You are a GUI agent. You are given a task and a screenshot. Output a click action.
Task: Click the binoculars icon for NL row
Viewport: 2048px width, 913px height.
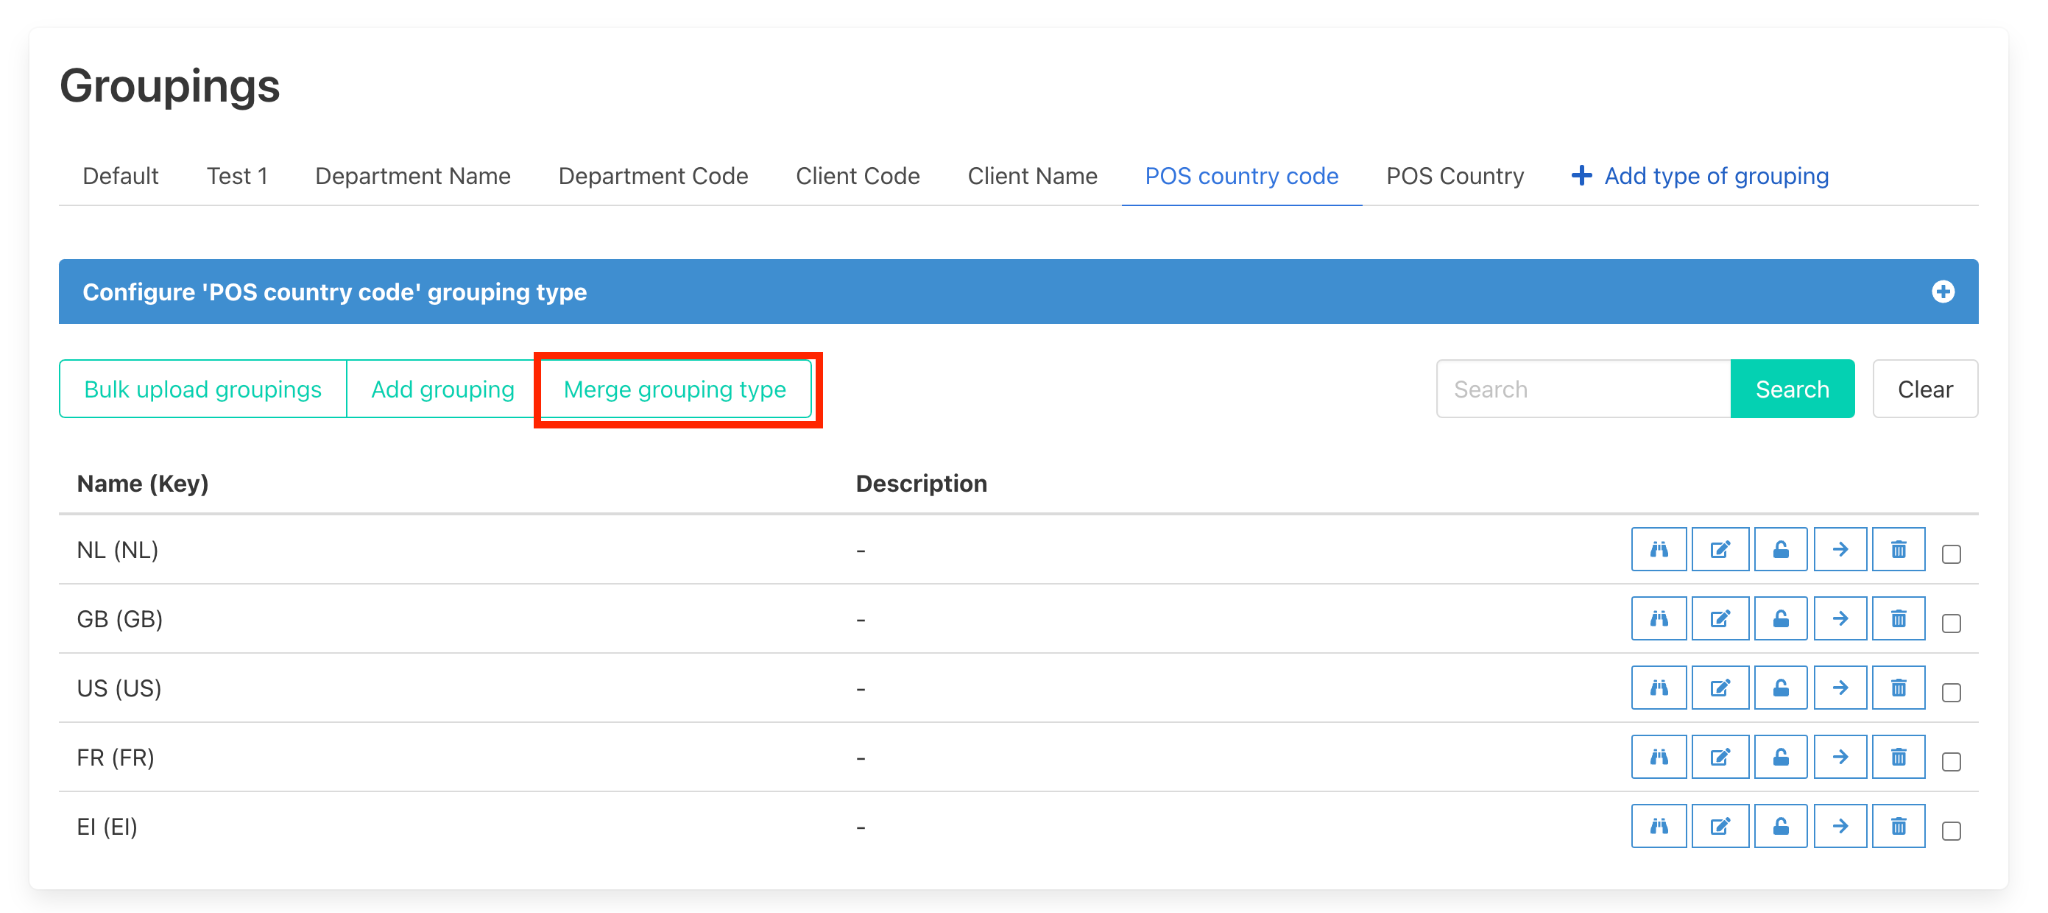[1658, 549]
